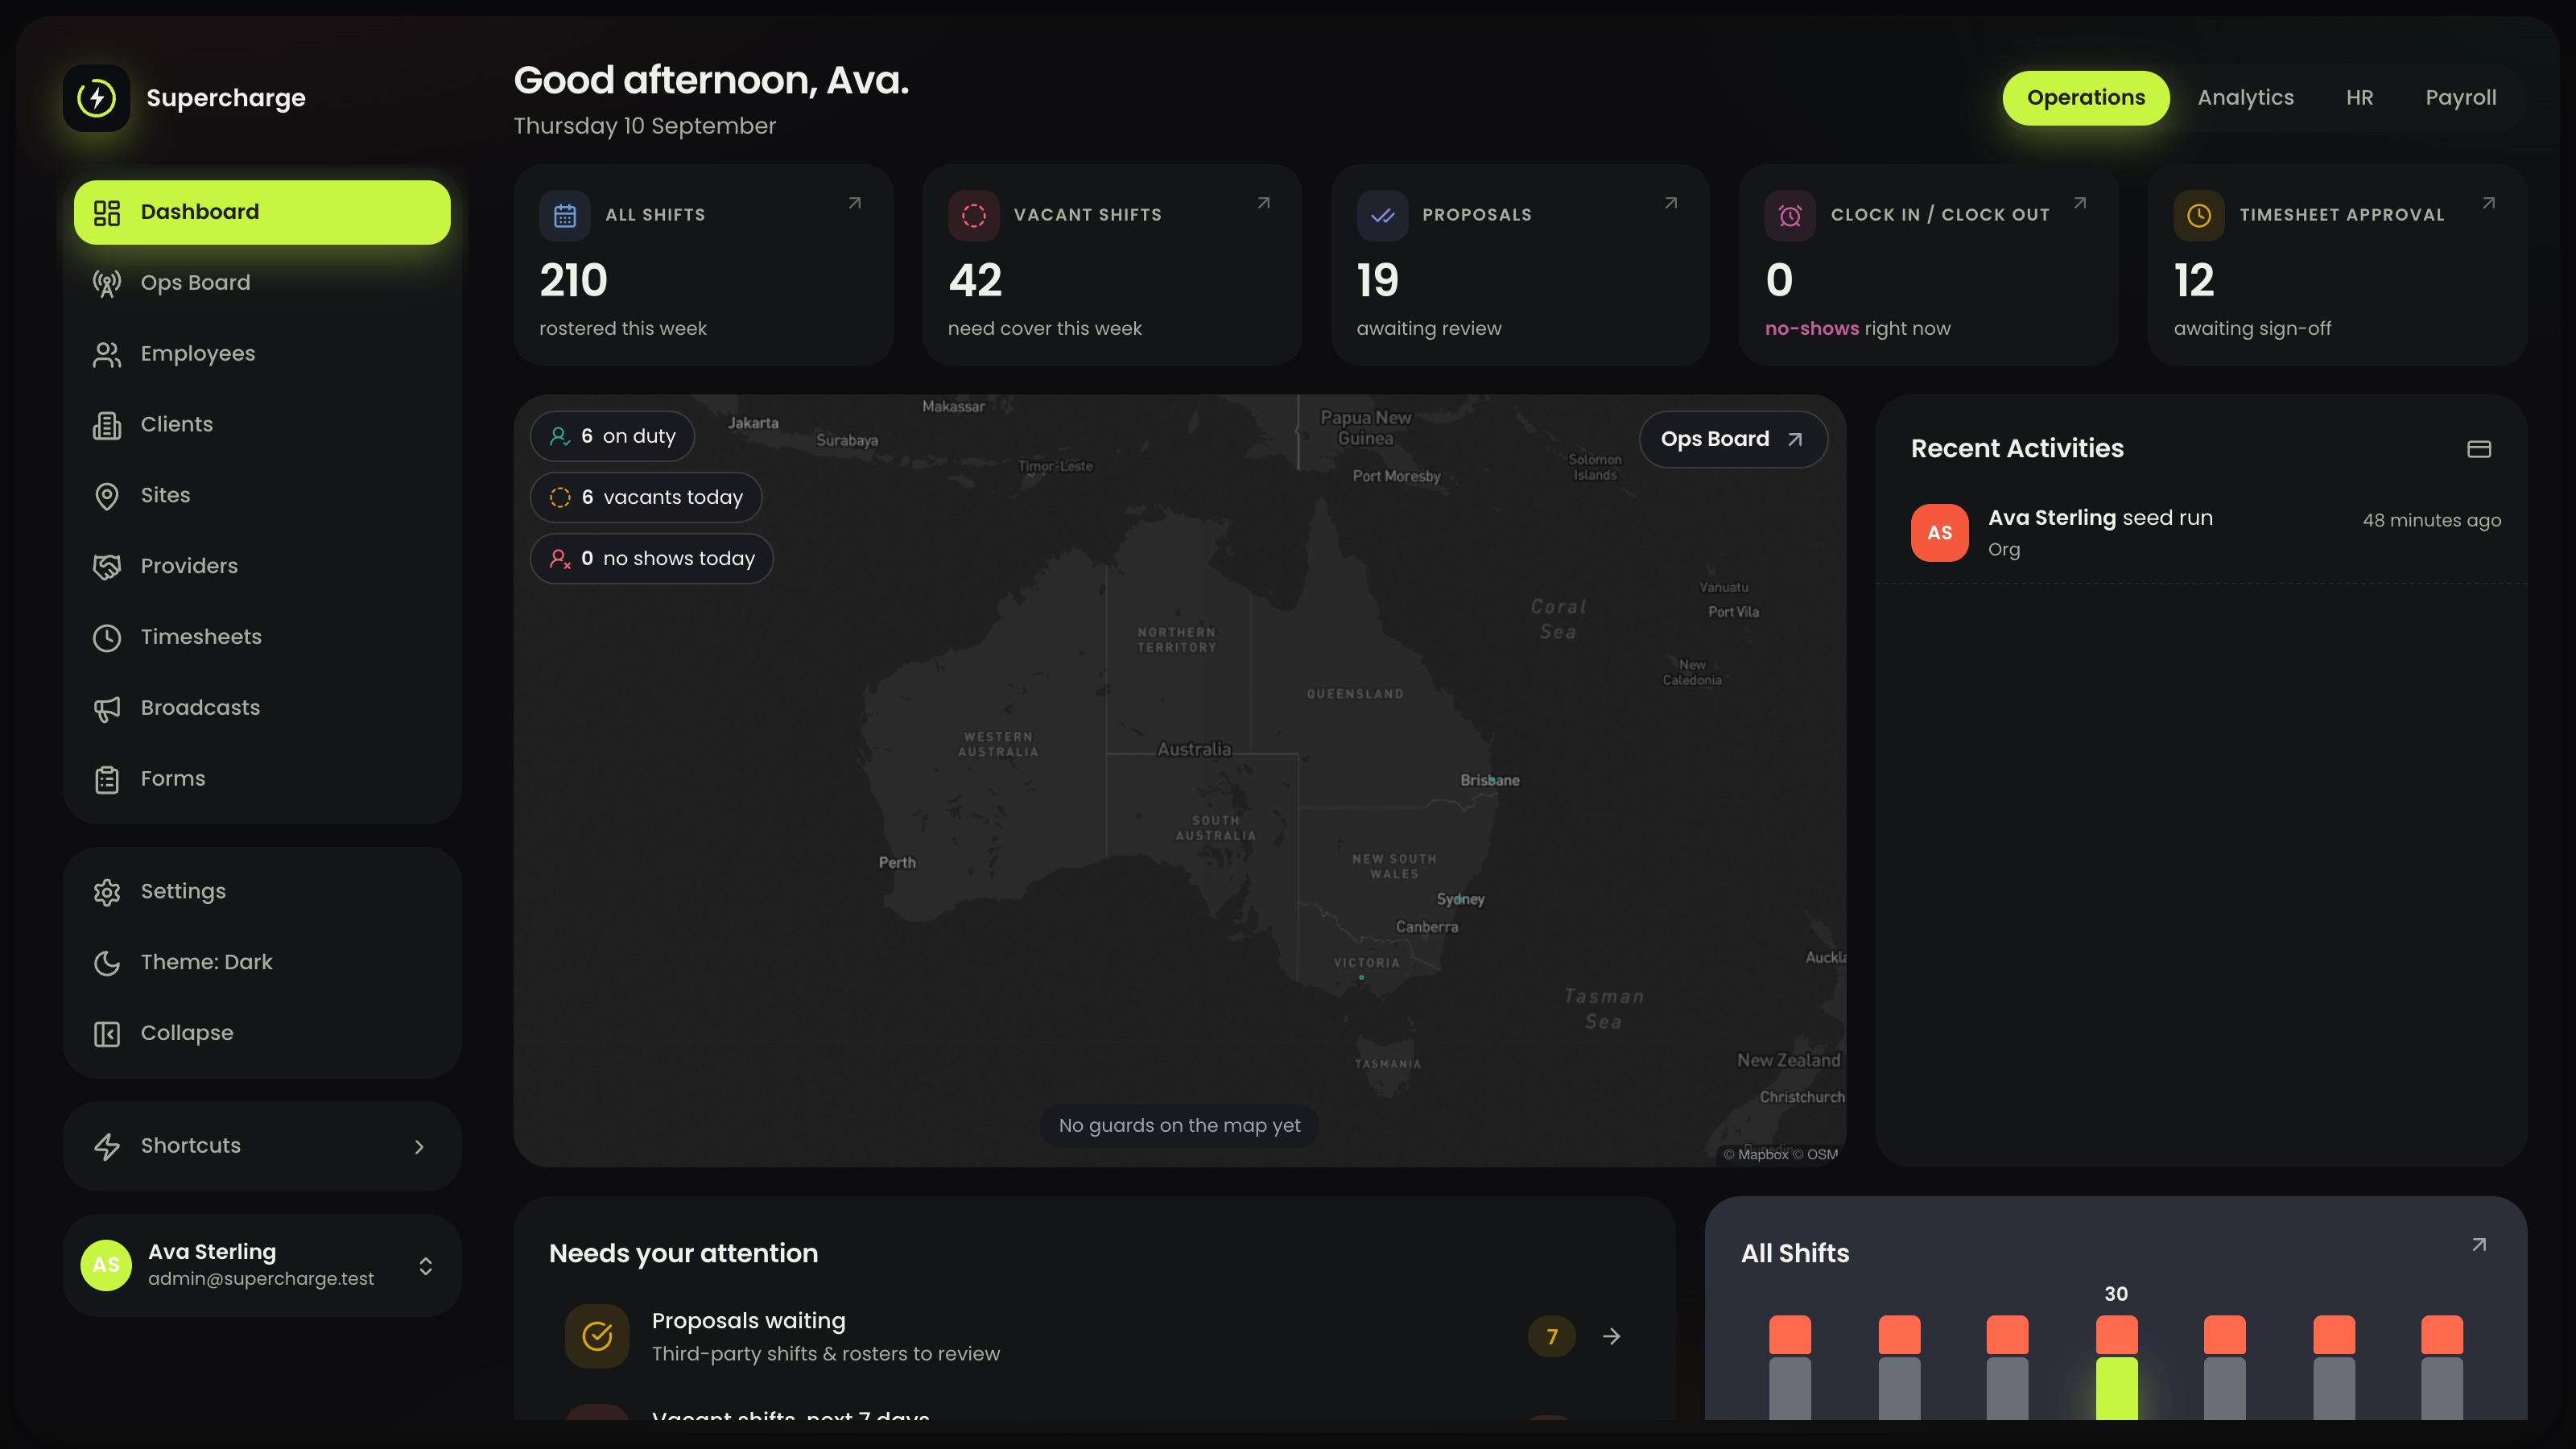Open Ops Board in the sidebar

point(262,283)
